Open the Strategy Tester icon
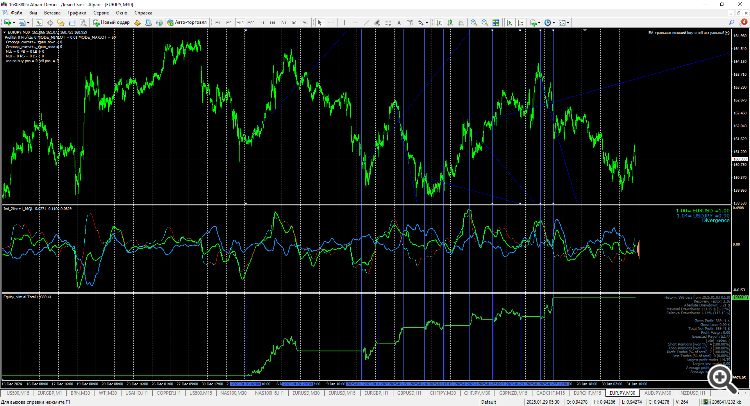Image resolution: width=750 pixels, height=406 pixels. pyautogui.click(x=83, y=22)
